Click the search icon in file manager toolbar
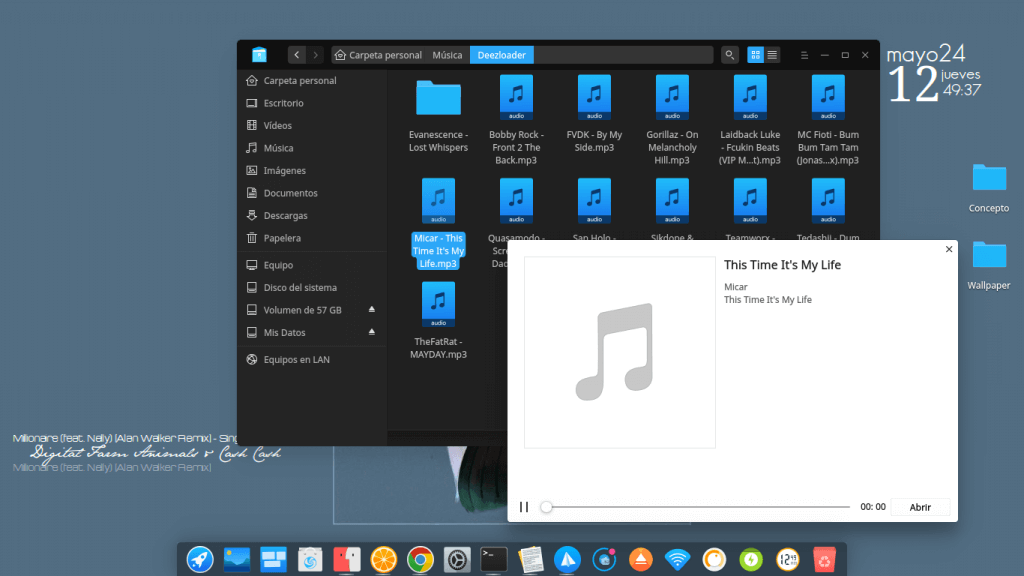 click(x=730, y=55)
